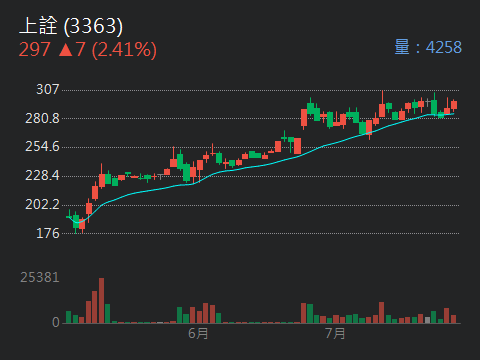This screenshot has width=480, height=360.
Task: Click the volume label 量：4258
Action: coord(428,47)
